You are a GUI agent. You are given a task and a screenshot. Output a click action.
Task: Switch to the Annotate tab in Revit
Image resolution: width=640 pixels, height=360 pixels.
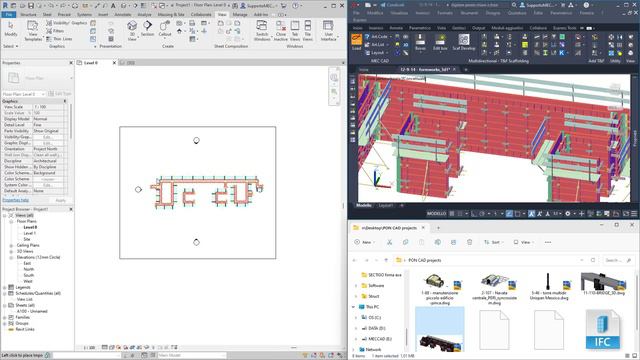[122, 14]
